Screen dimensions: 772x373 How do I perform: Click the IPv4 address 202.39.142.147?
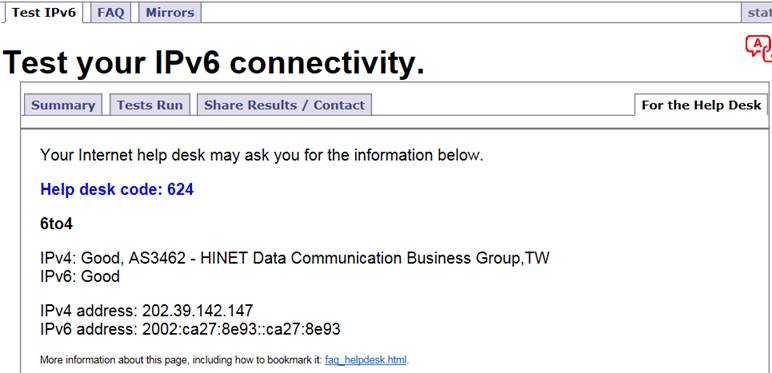pyautogui.click(x=197, y=311)
